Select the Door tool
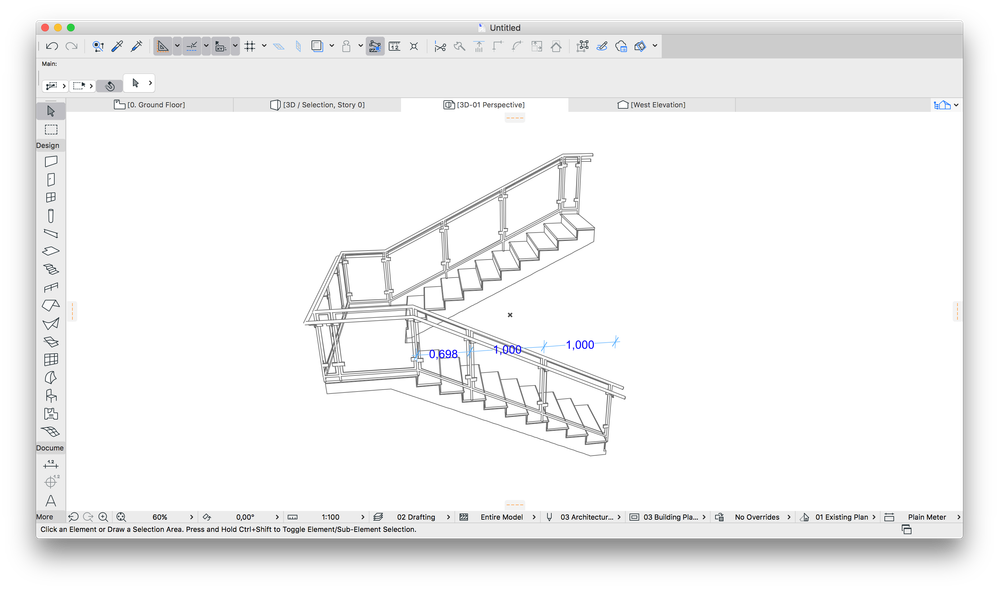 (x=51, y=180)
